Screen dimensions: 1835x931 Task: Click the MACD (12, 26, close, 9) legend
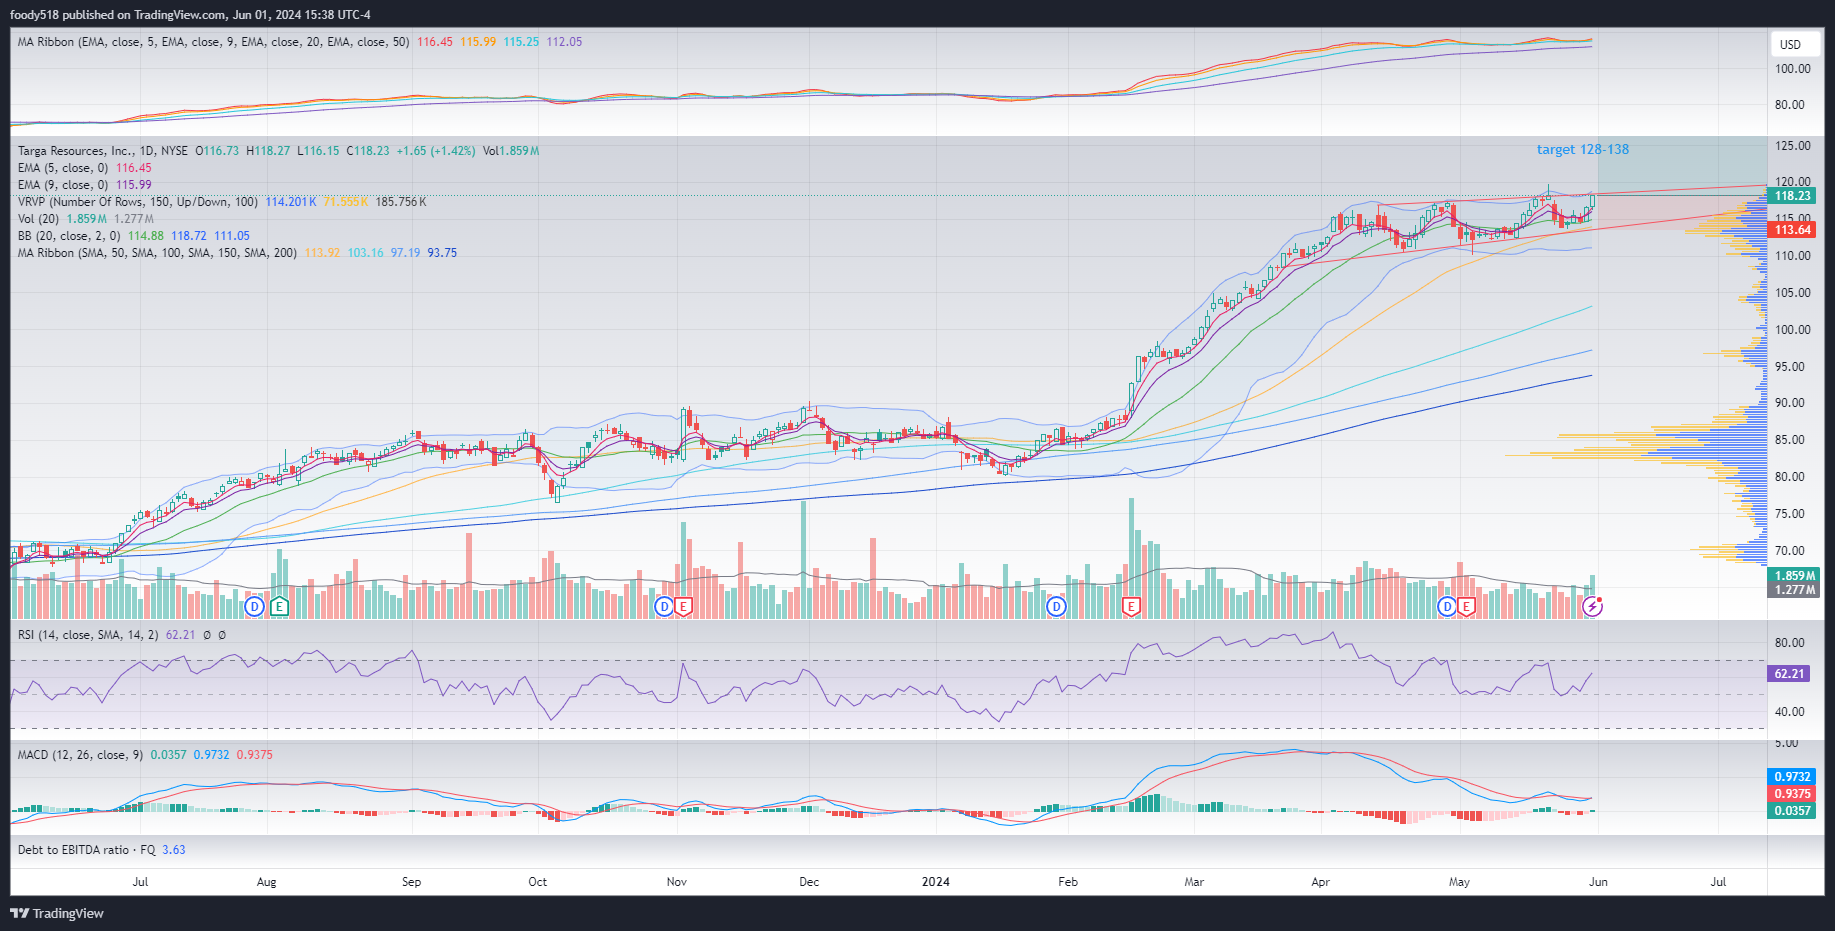pyautogui.click(x=80, y=755)
